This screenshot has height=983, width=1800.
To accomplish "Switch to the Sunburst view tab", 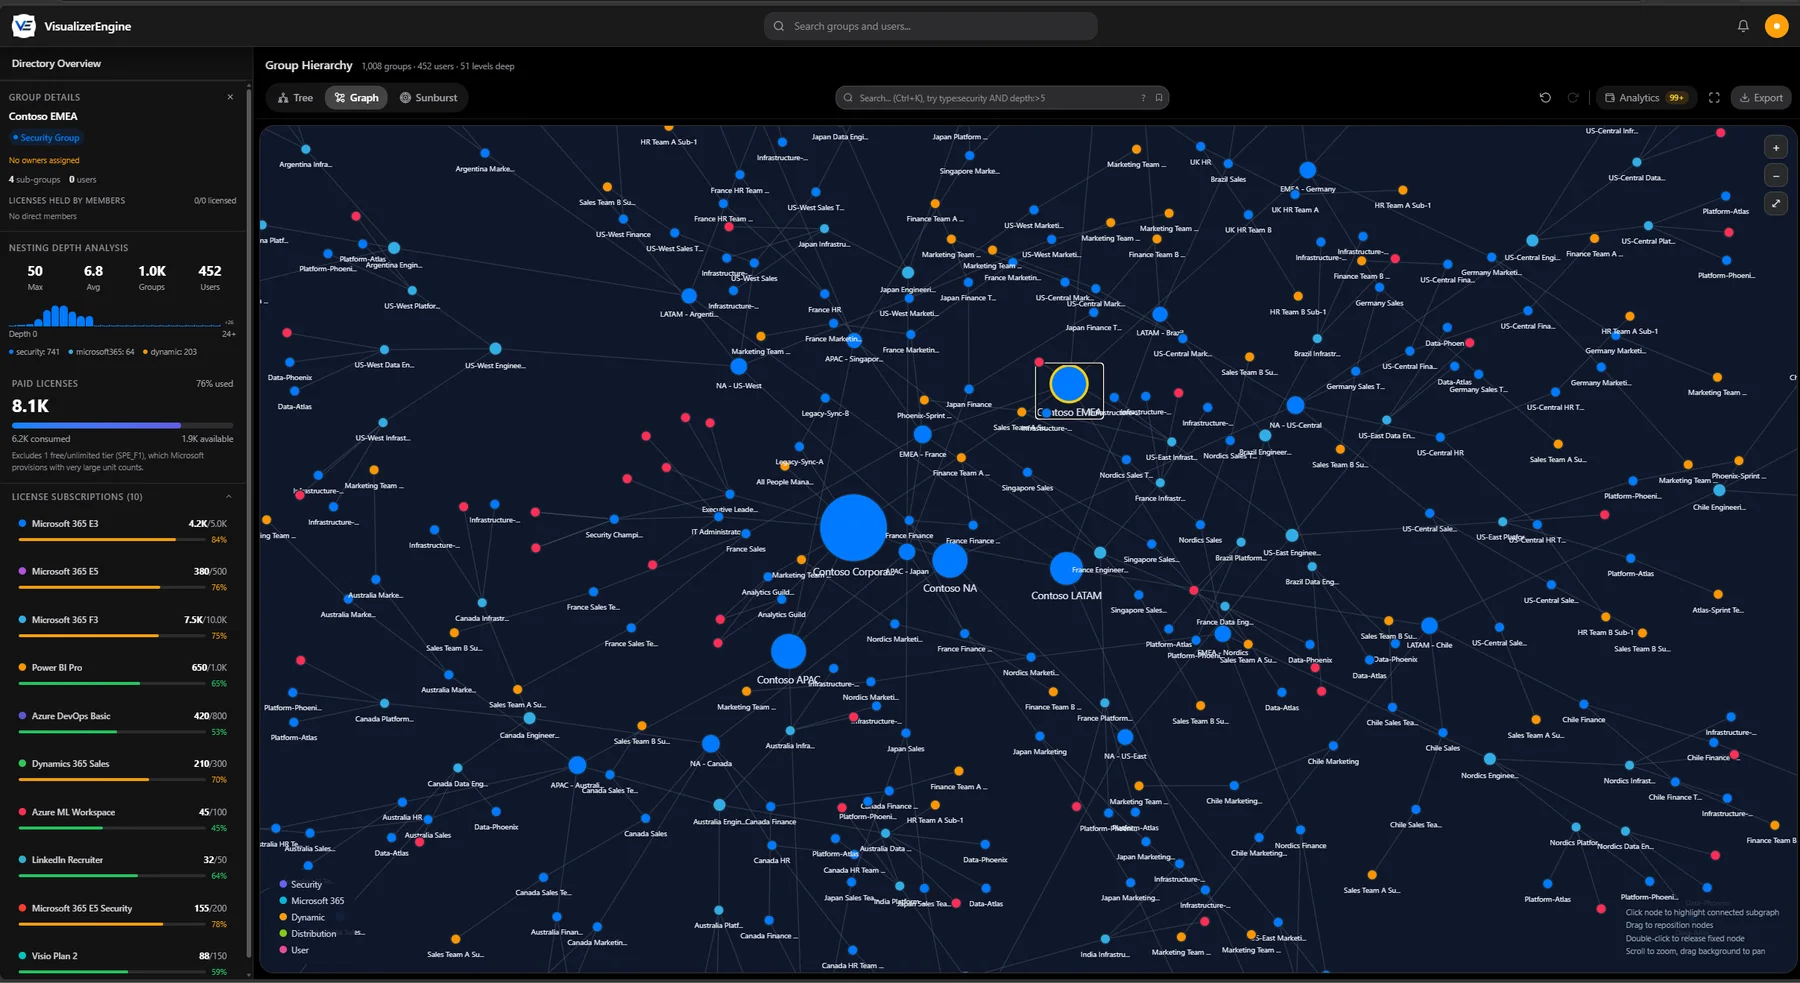I will 428,98.
